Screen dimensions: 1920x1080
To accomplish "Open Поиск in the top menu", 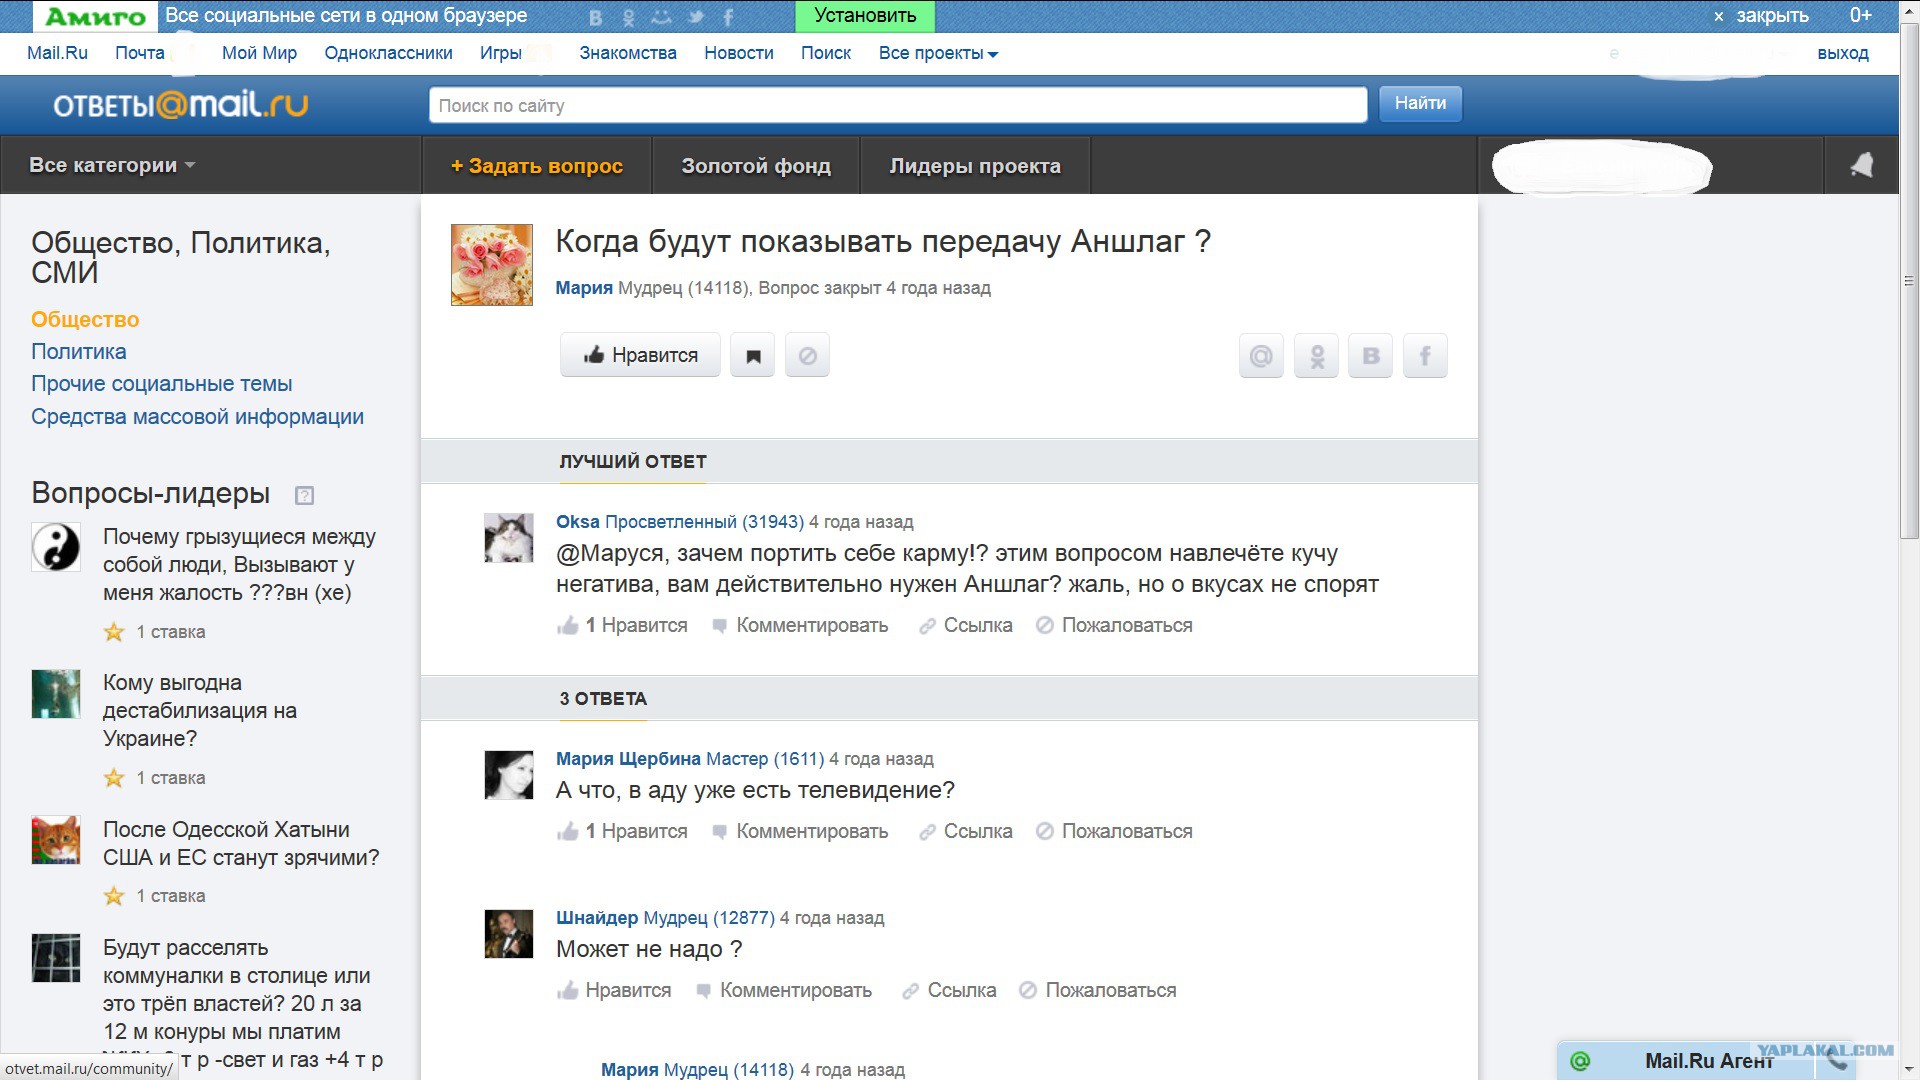I will coord(826,54).
